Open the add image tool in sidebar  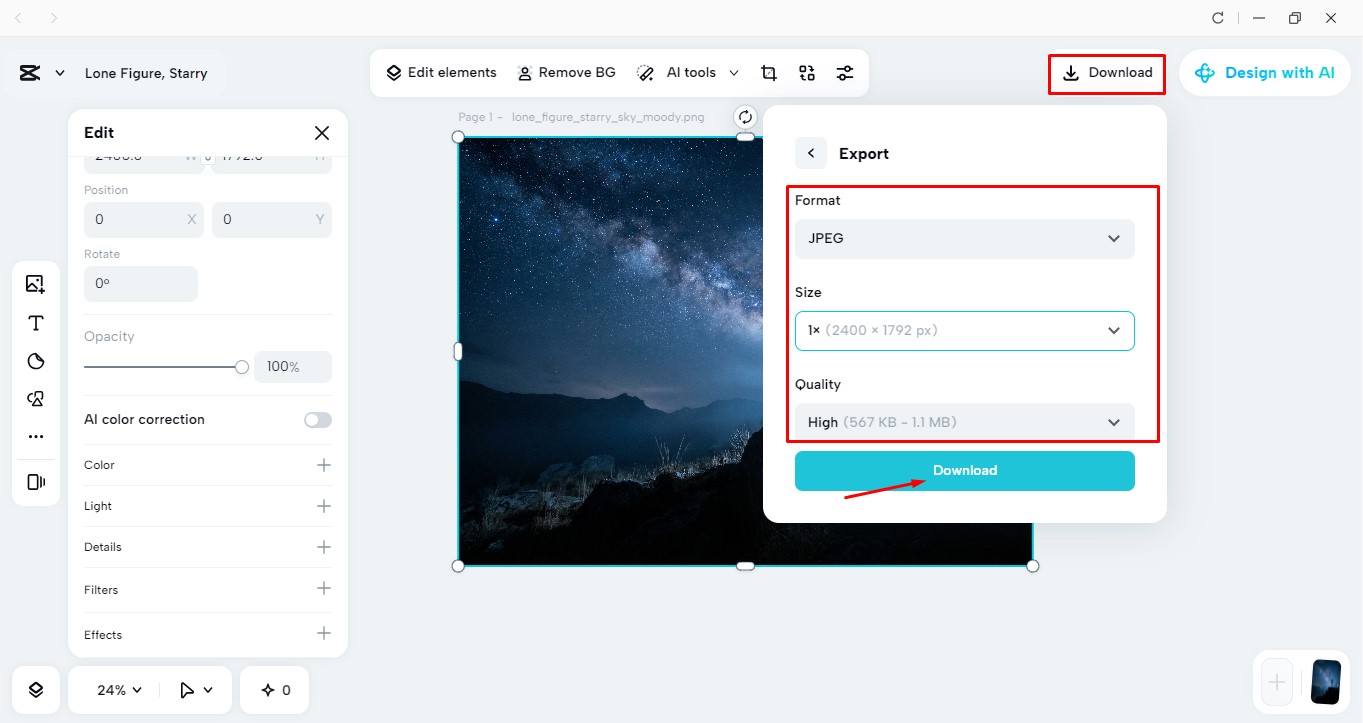point(36,284)
